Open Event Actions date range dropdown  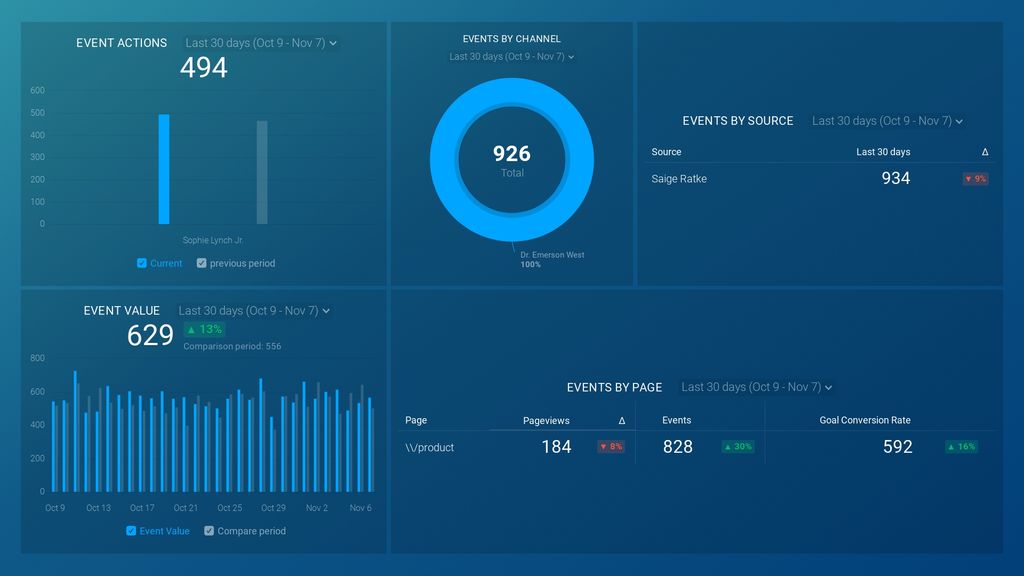click(x=261, y=43)
